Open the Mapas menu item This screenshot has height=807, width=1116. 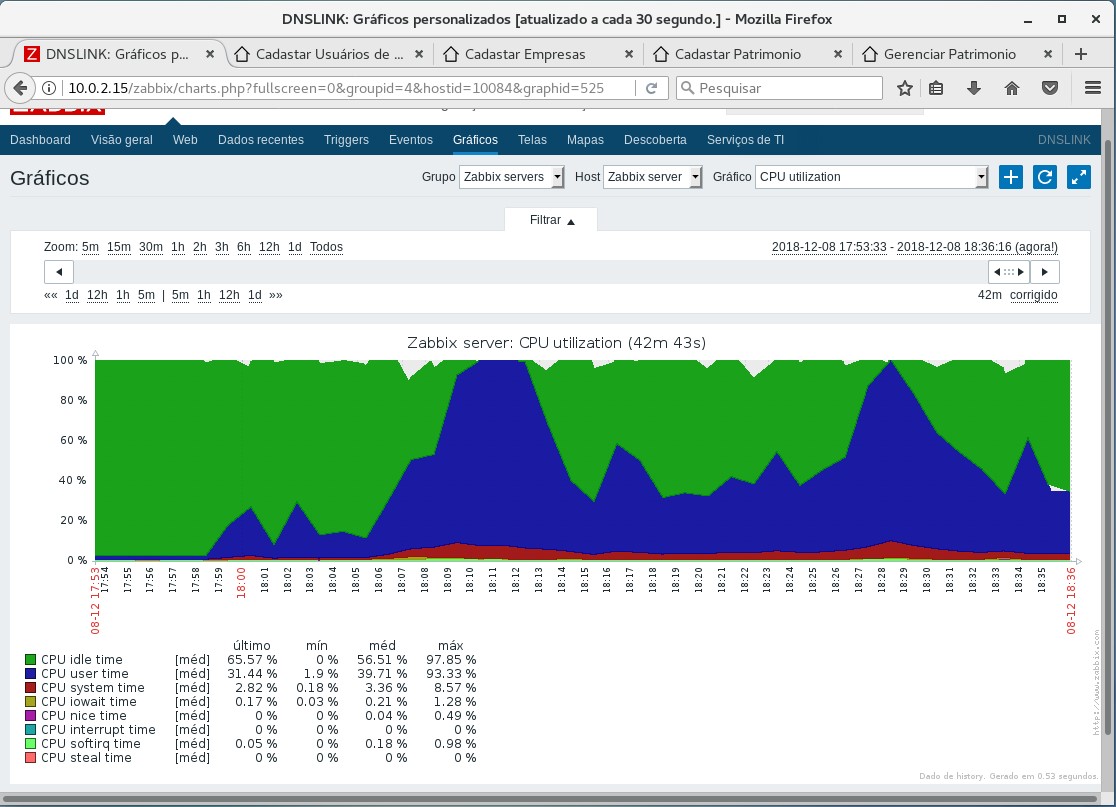click(585, 139)
